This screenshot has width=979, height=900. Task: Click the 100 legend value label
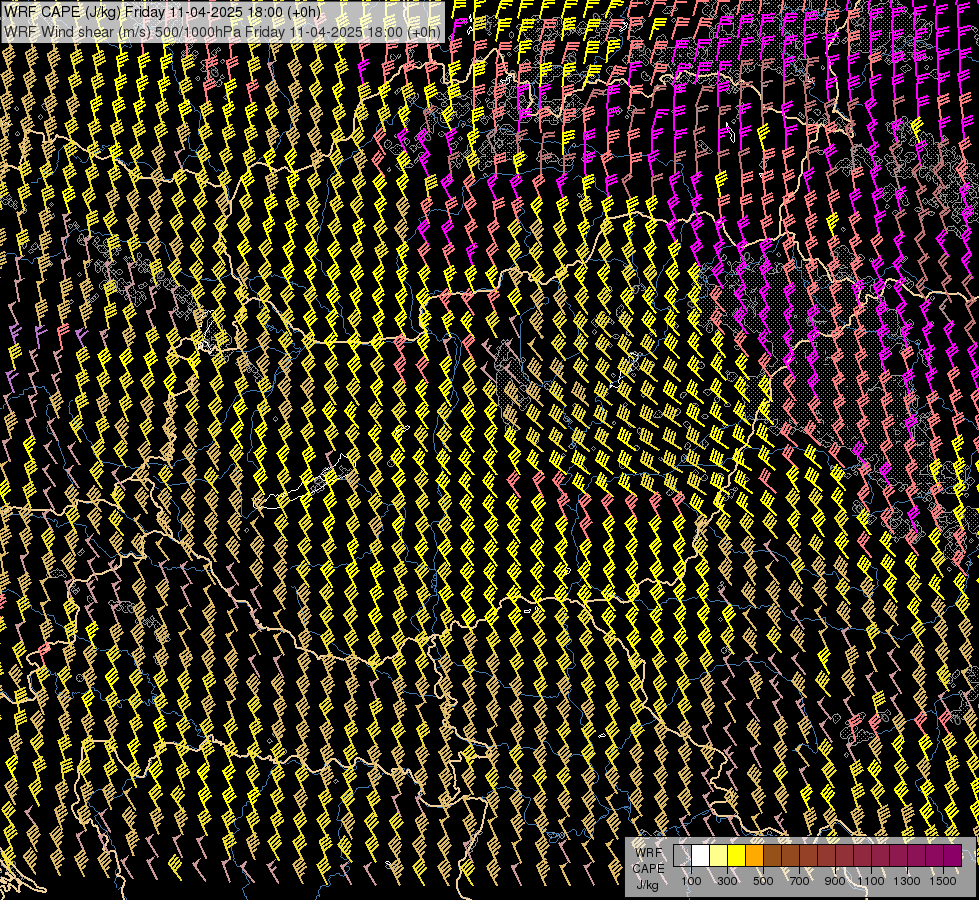(x=691, y=881)
